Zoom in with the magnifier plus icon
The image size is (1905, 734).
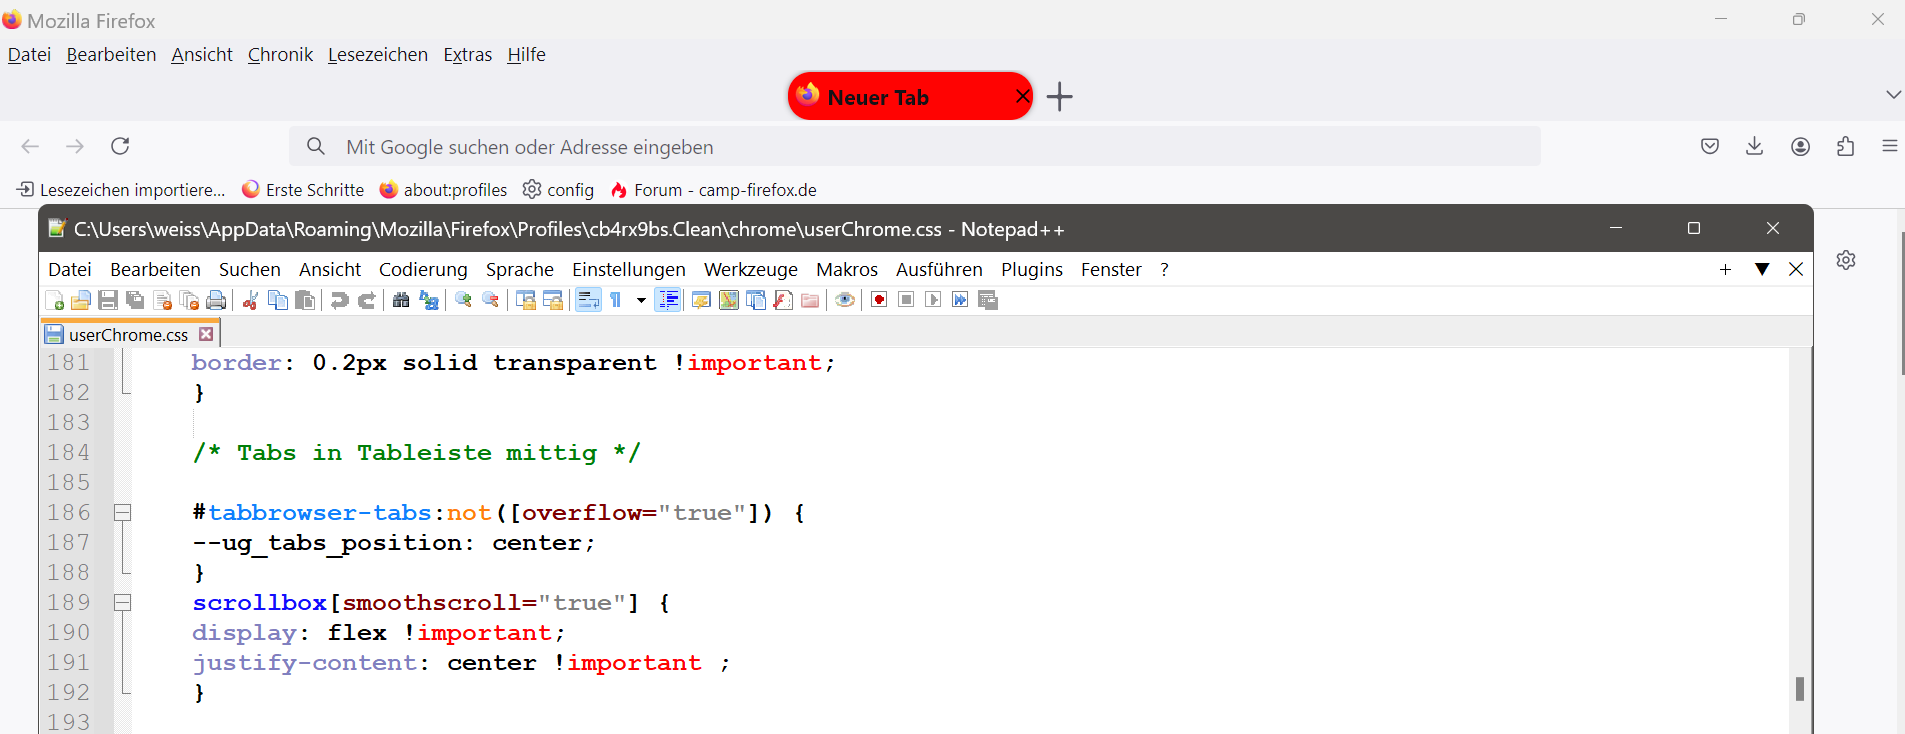click(x=463, y=300)
